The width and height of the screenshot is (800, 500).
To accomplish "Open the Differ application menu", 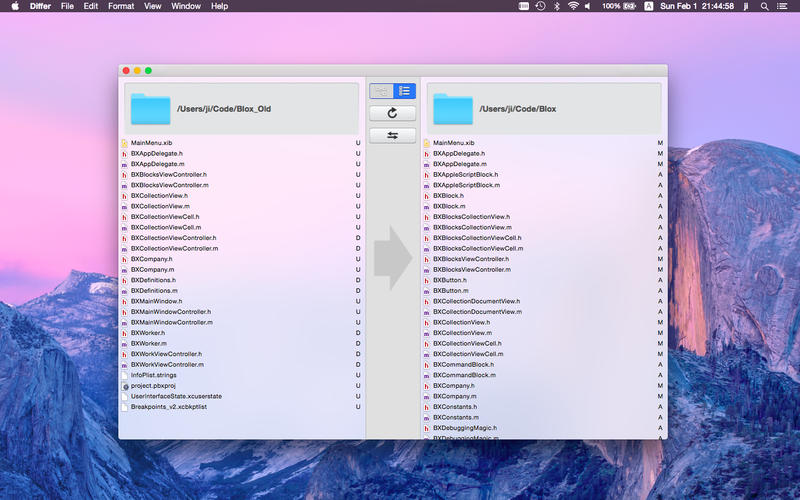I will tap(40, 6).
